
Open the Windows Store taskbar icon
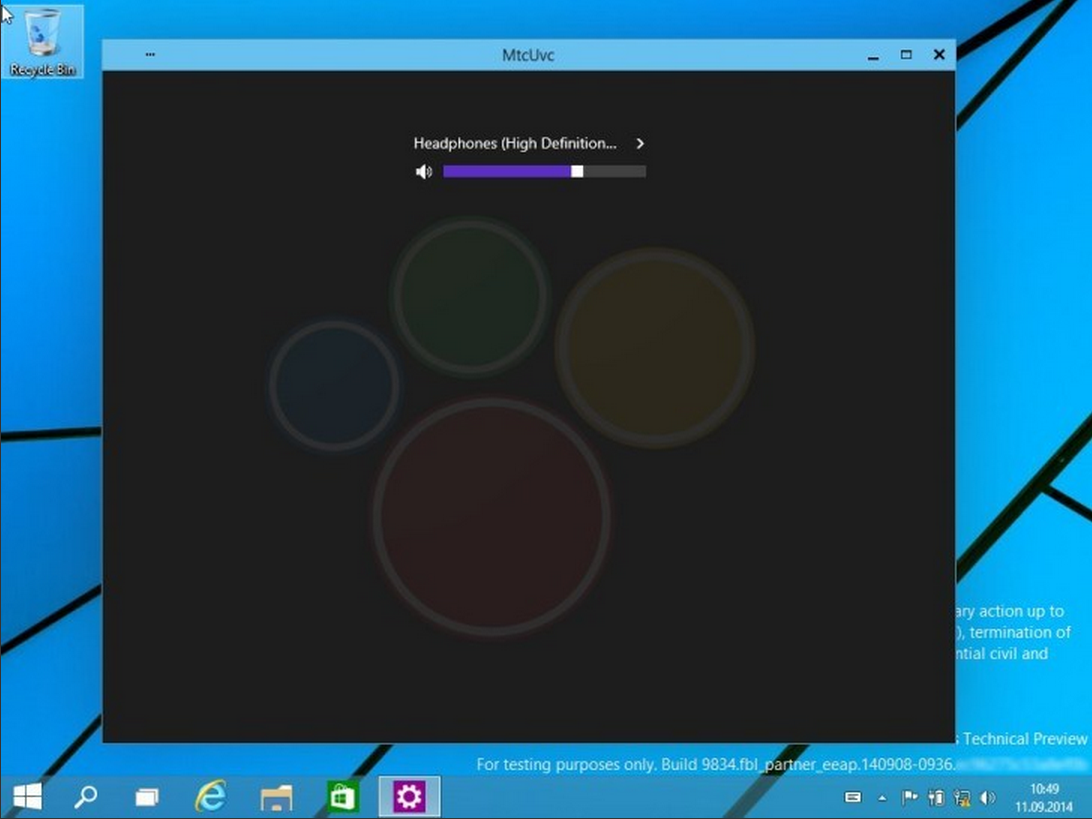pos(342,797)
